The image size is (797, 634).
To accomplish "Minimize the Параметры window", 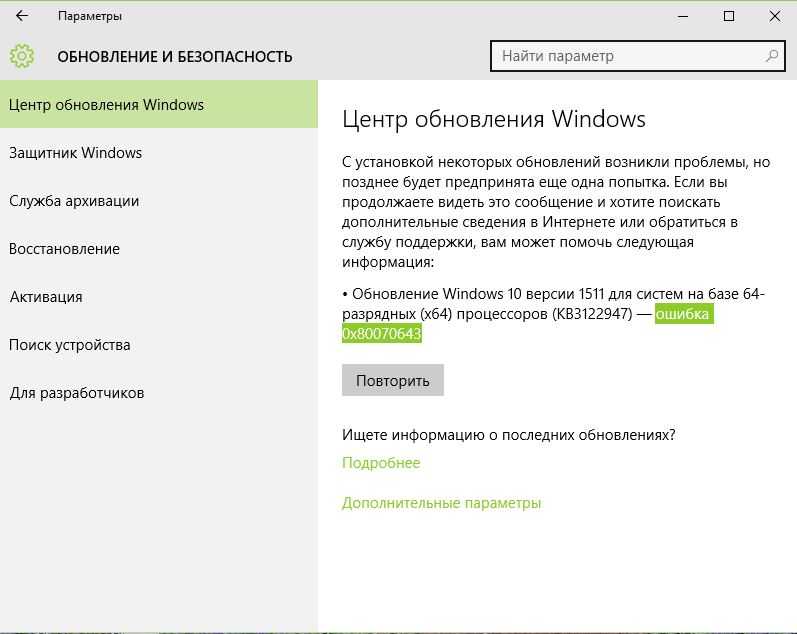I will point(683,16).
